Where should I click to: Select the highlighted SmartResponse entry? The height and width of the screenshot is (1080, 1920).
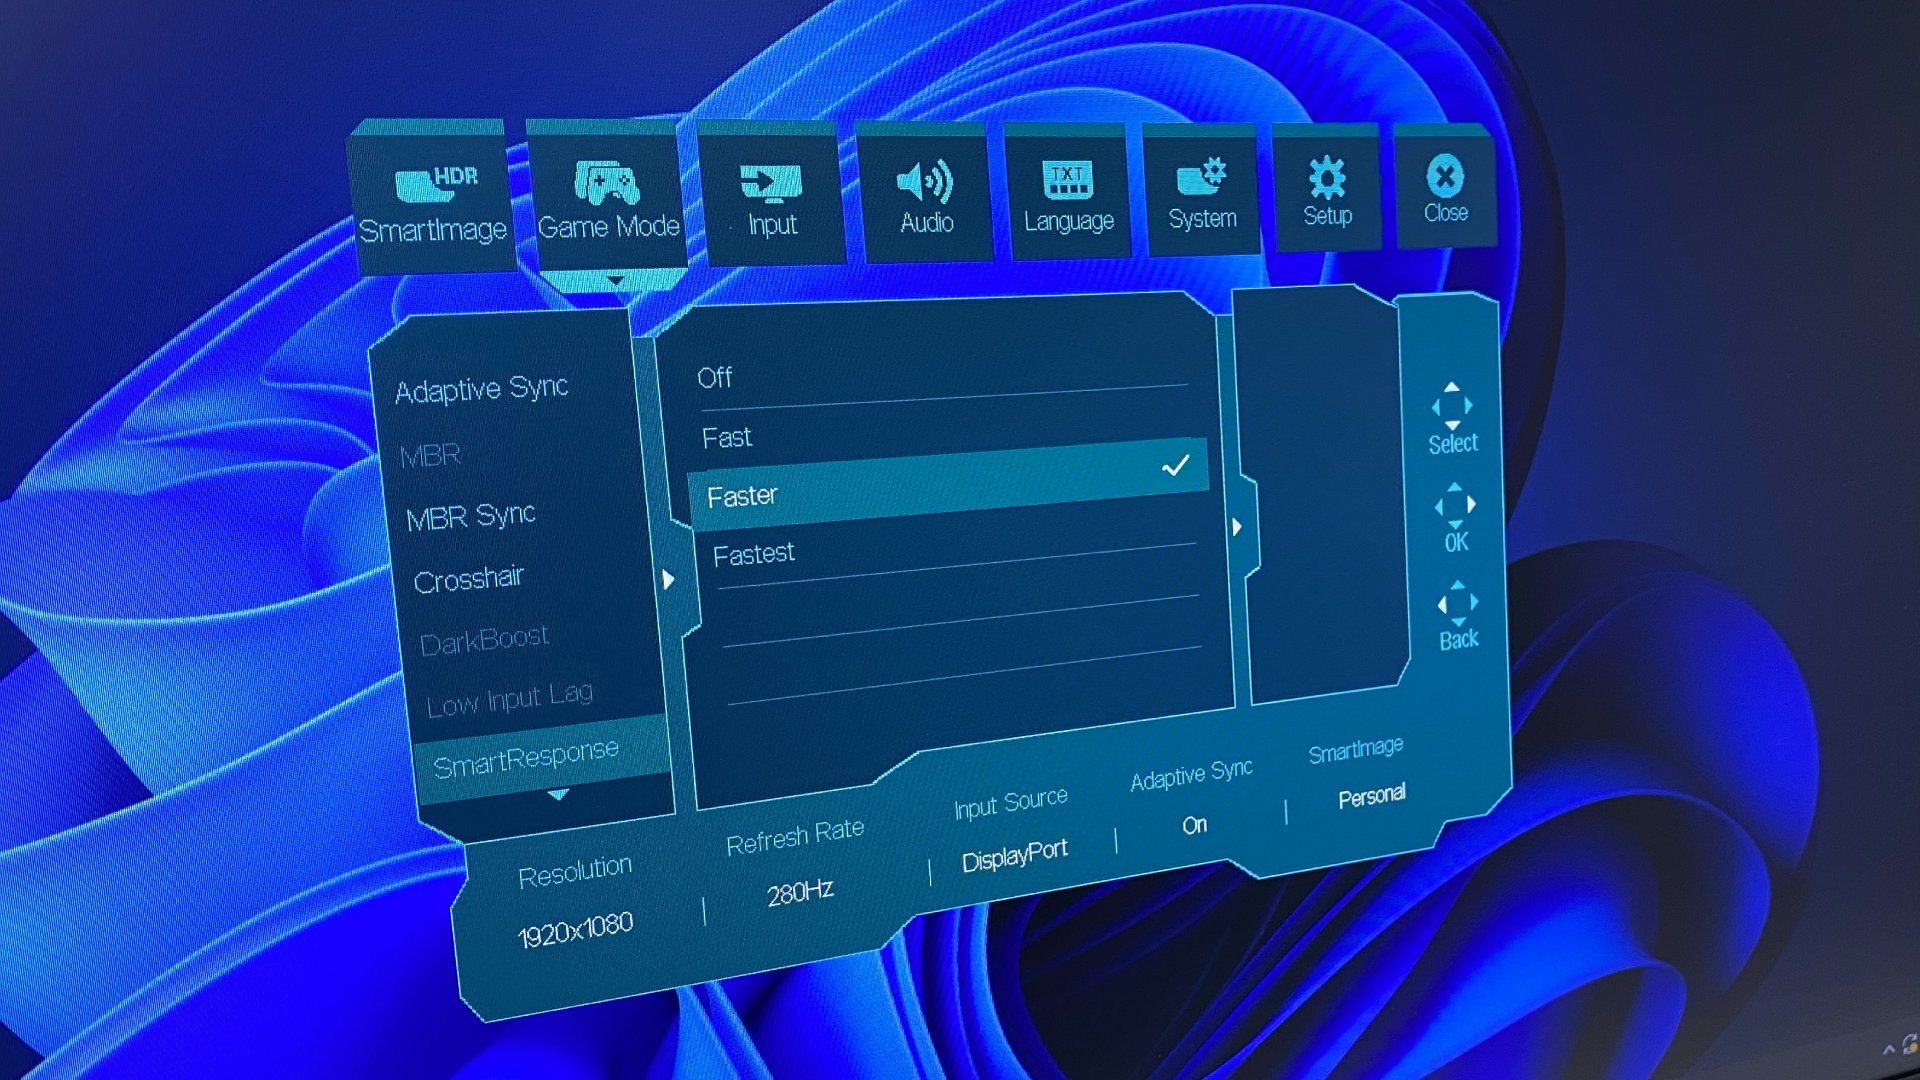pyautogui.click(x=541, y=757)
